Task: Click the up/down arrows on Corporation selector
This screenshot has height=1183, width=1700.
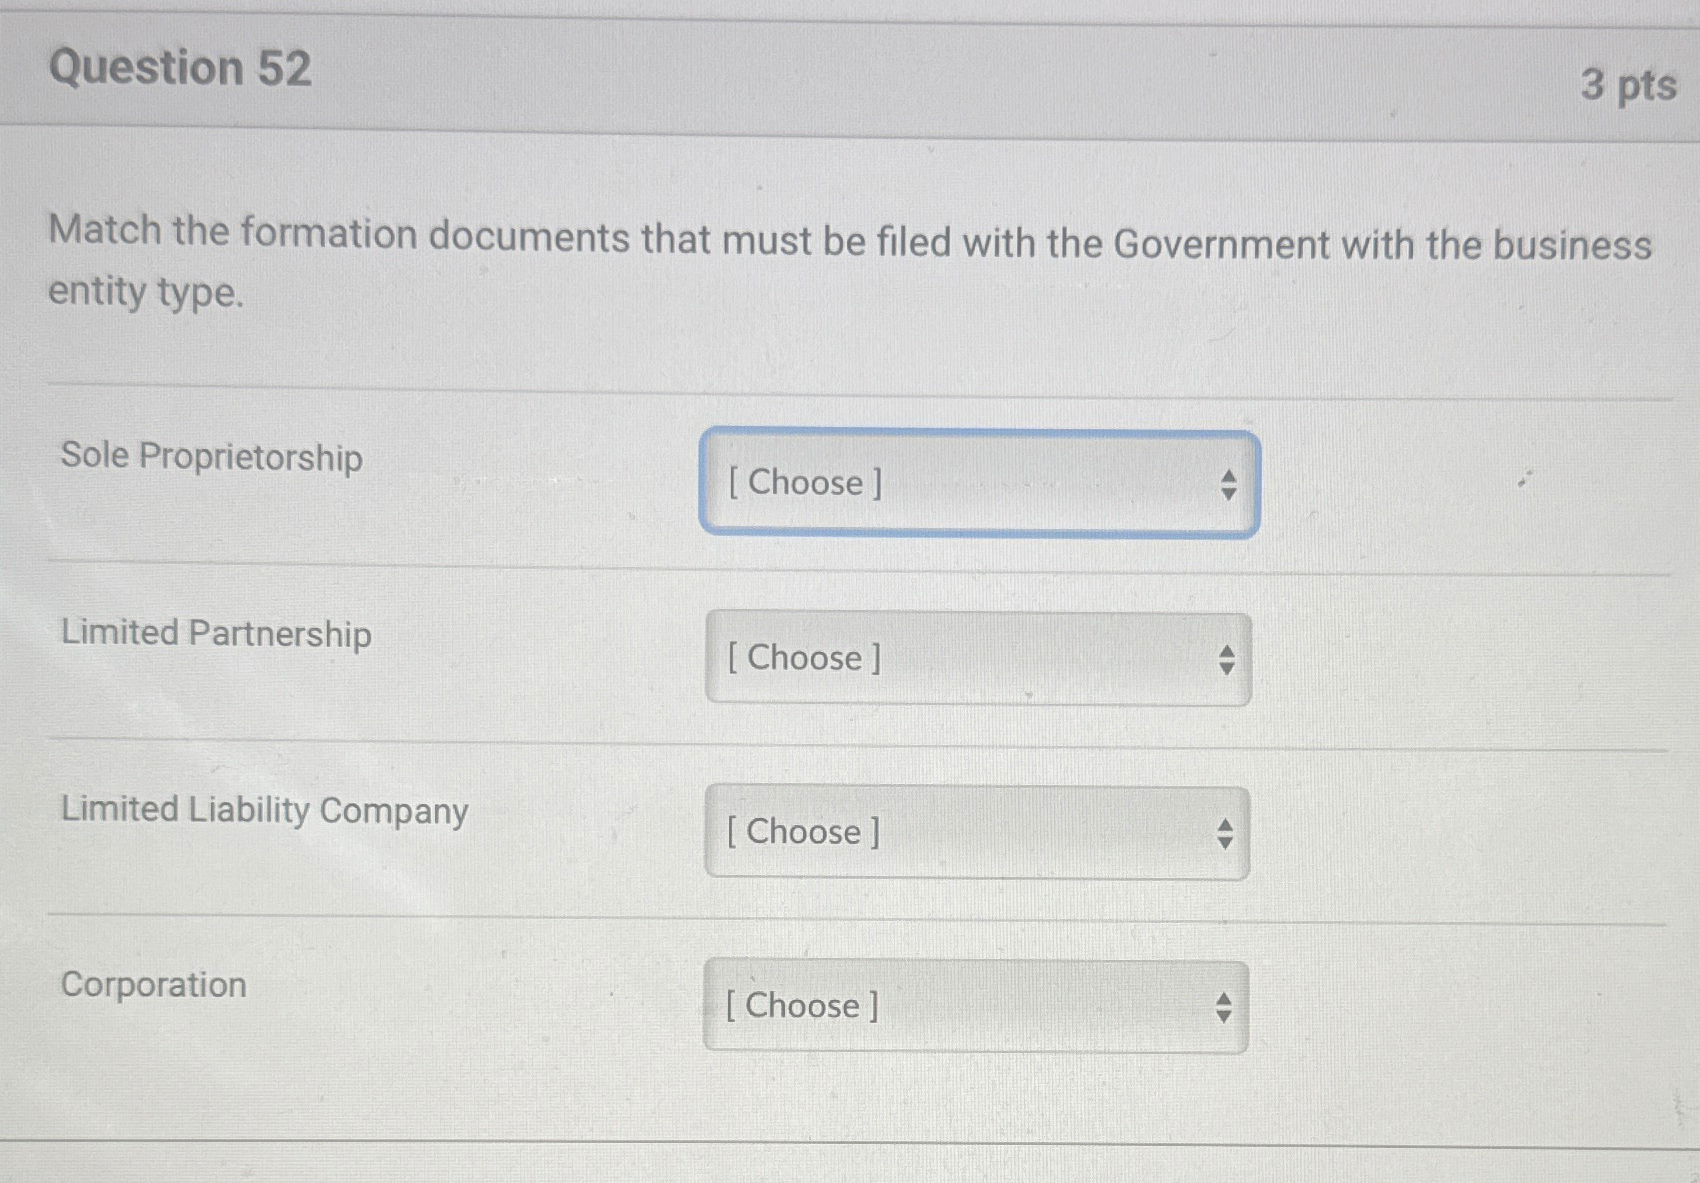Action: 1224,1007
